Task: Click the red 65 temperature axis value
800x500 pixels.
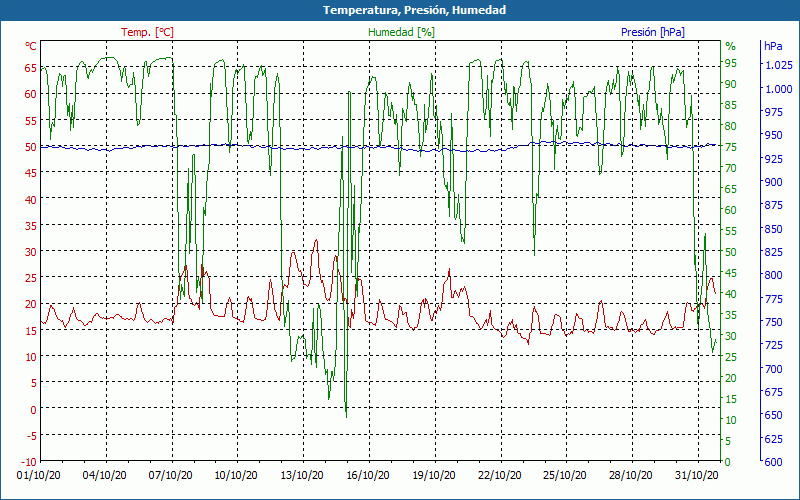Action: click(x=31, y=68)
